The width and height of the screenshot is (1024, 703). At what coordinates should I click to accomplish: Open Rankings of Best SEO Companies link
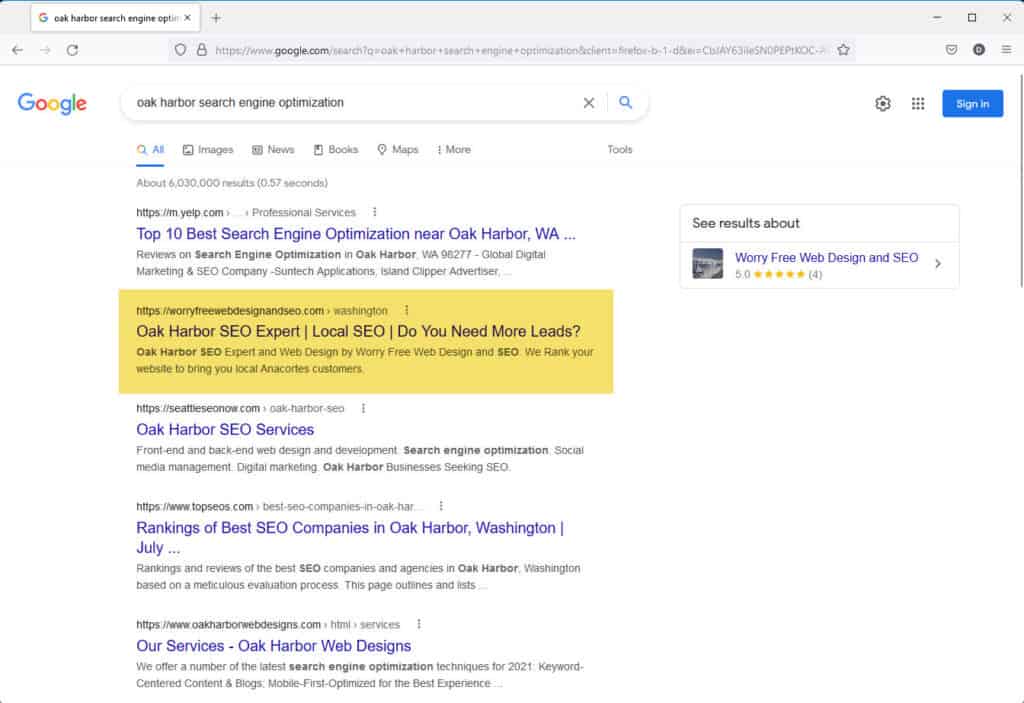pos(350,537)
